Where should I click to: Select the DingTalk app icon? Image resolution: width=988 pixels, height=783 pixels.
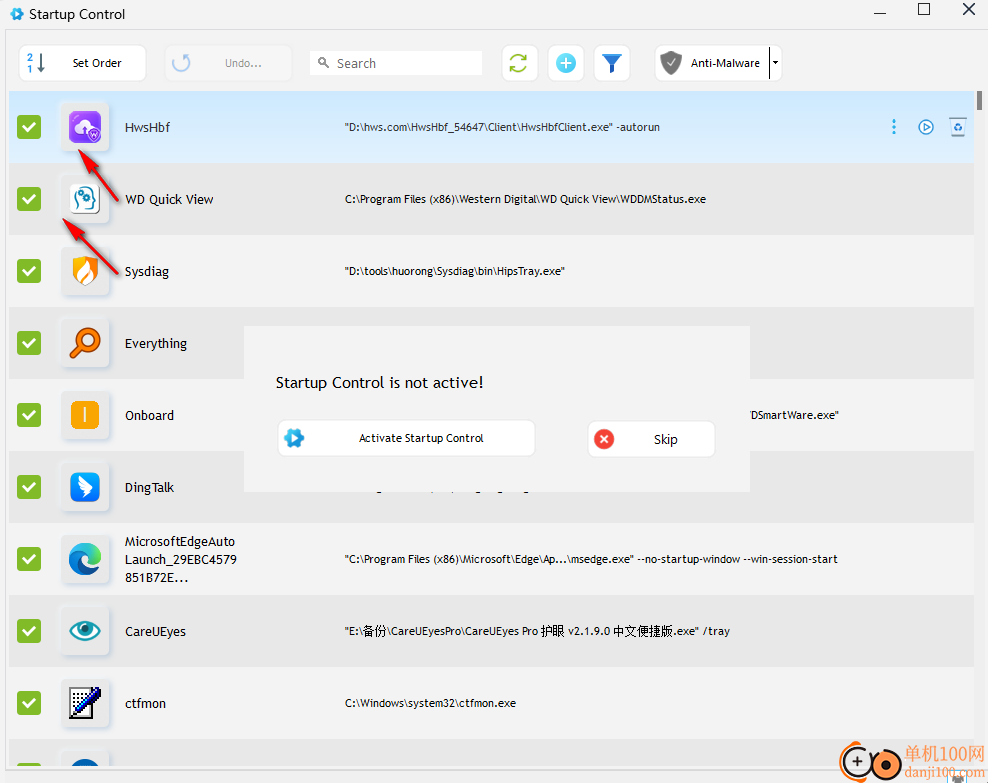click(x=85, y=488)
